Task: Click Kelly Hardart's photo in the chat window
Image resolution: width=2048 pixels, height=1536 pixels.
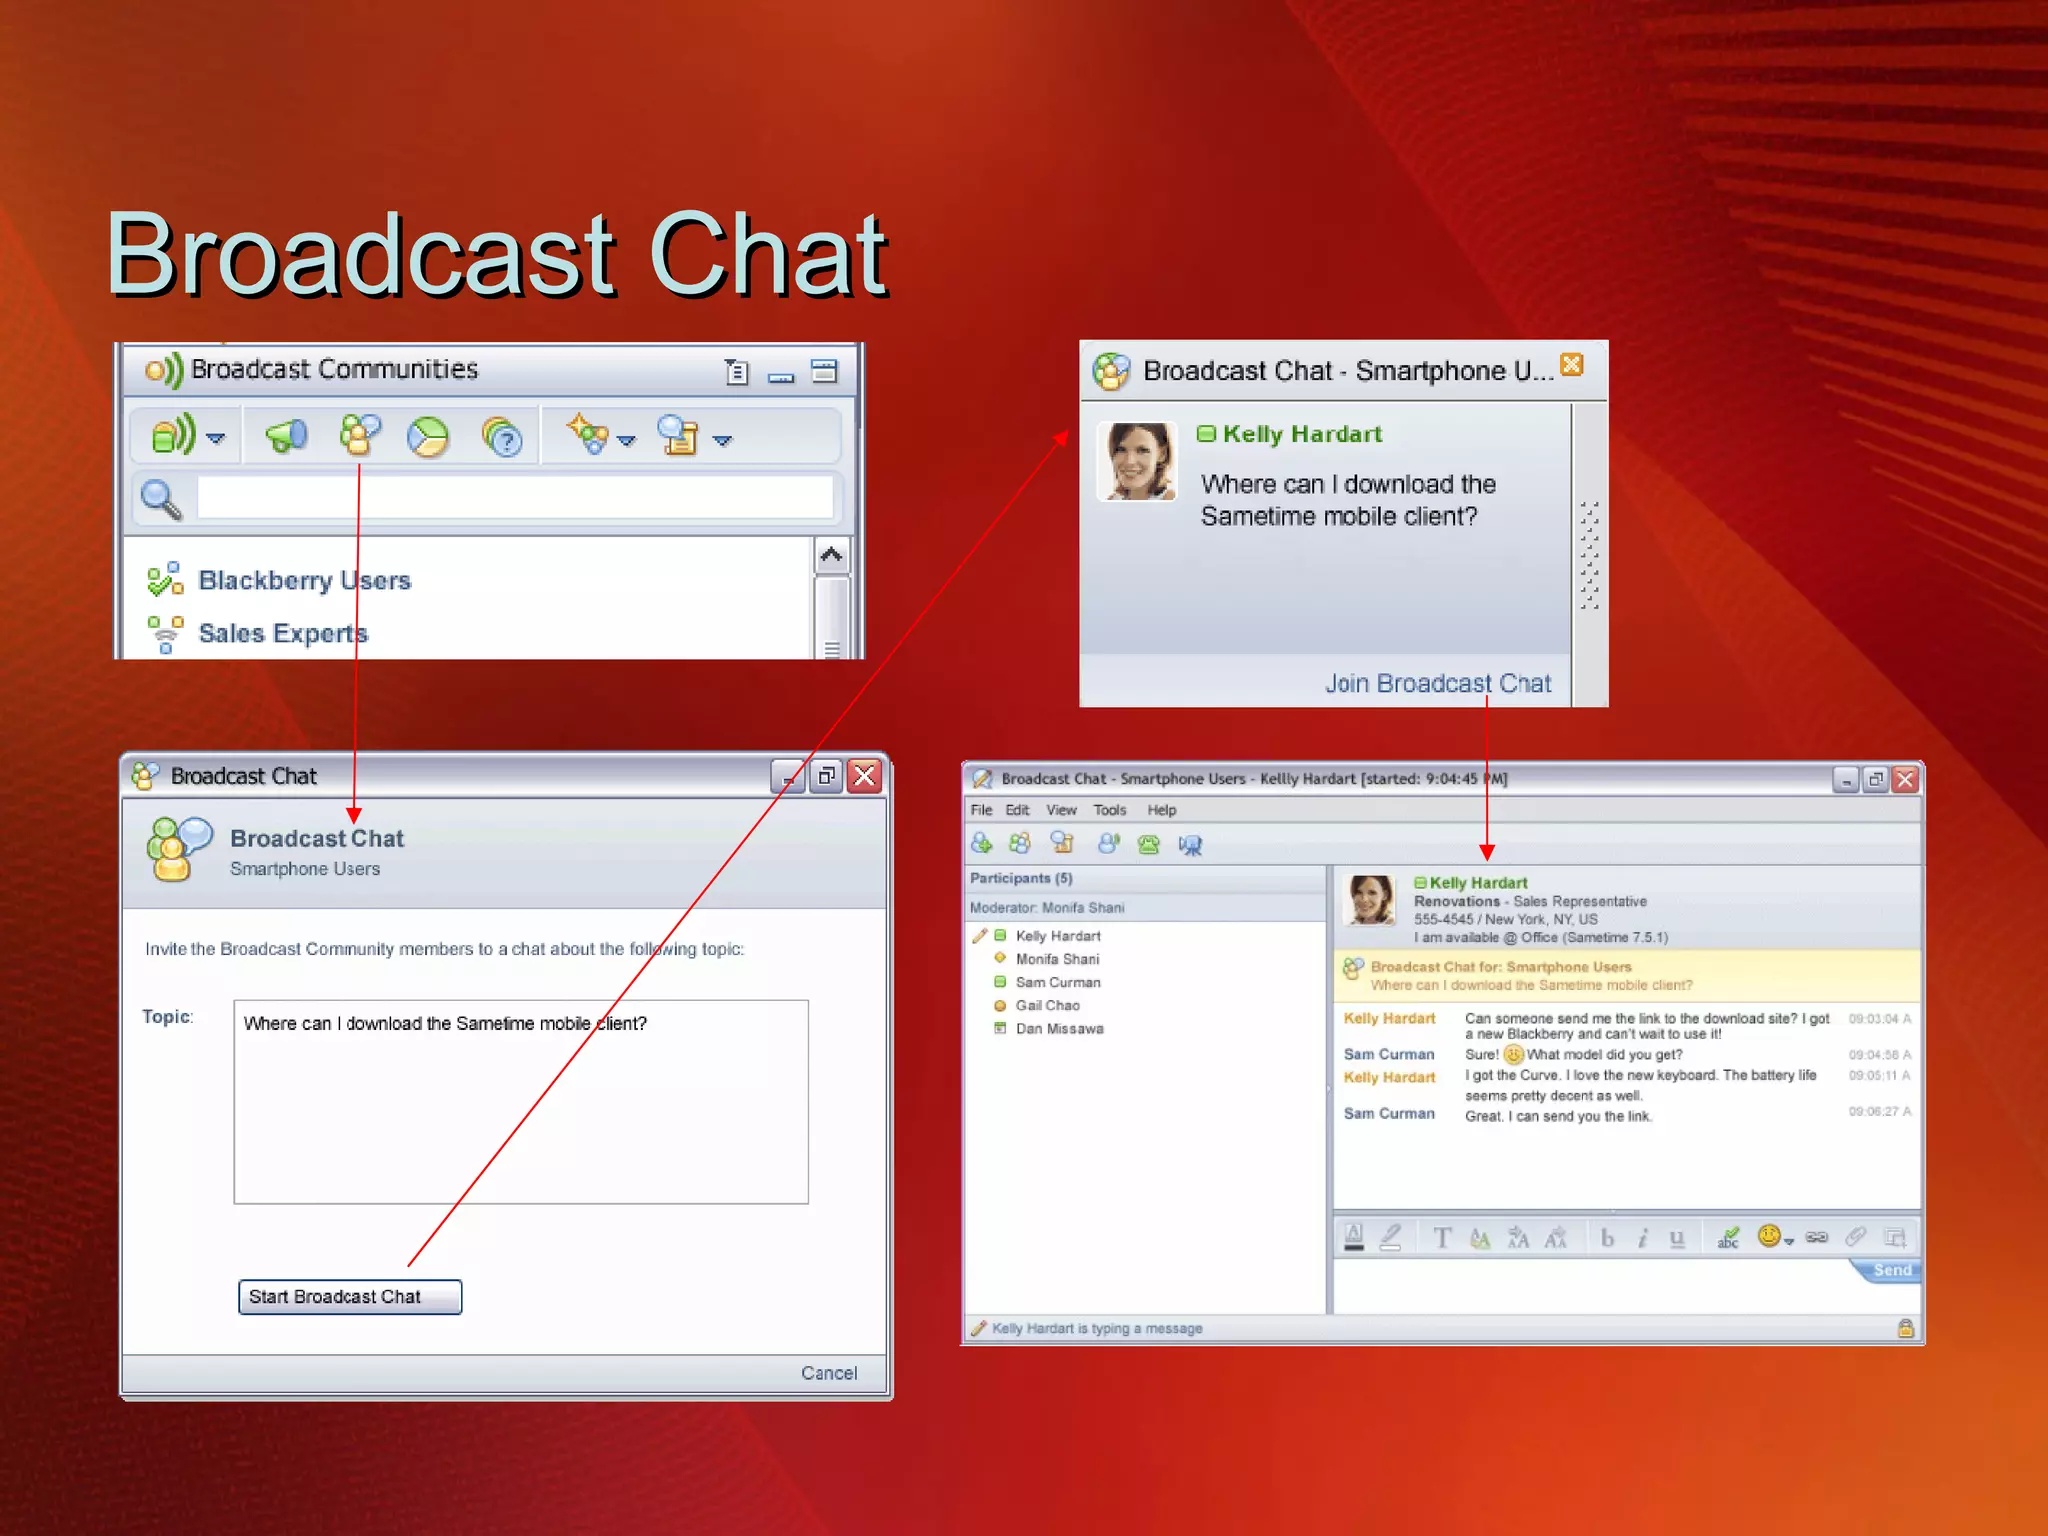Action: tap(1370, 900)
